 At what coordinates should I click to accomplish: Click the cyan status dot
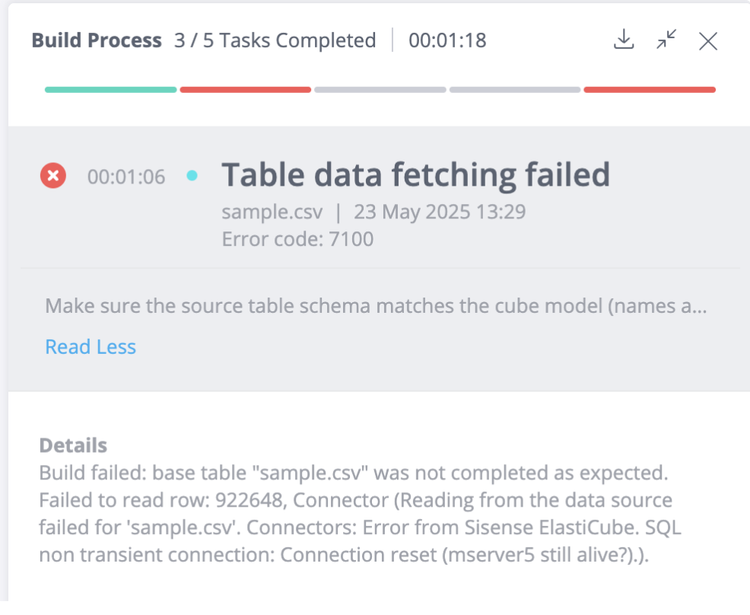tap(192, 176)
